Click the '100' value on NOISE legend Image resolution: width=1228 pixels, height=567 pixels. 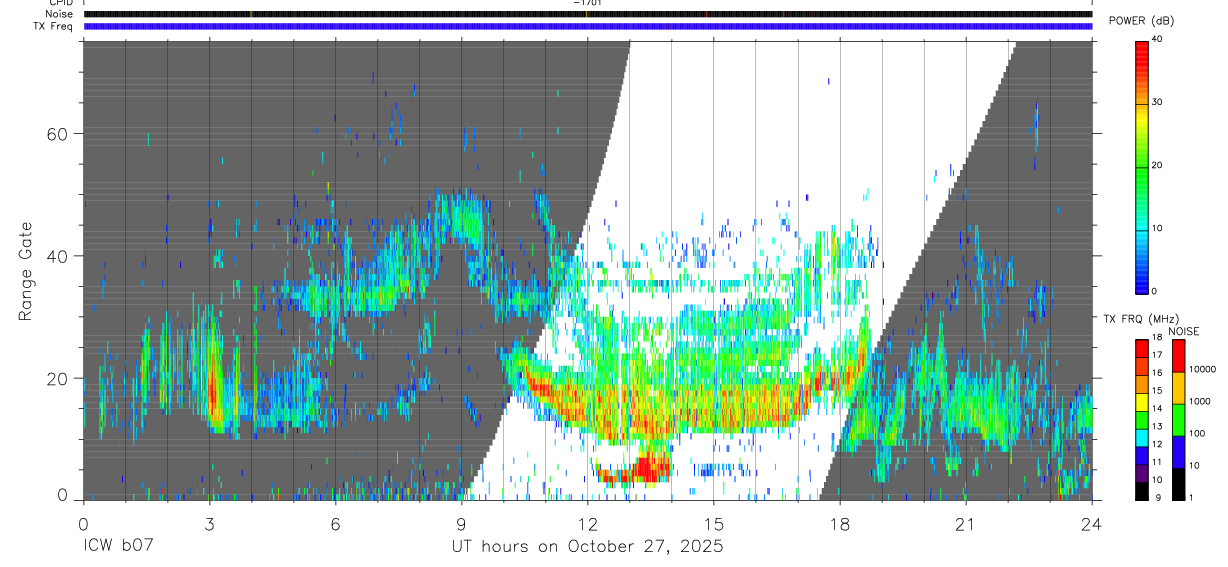pyautogui.click(x=1199, y=433)
